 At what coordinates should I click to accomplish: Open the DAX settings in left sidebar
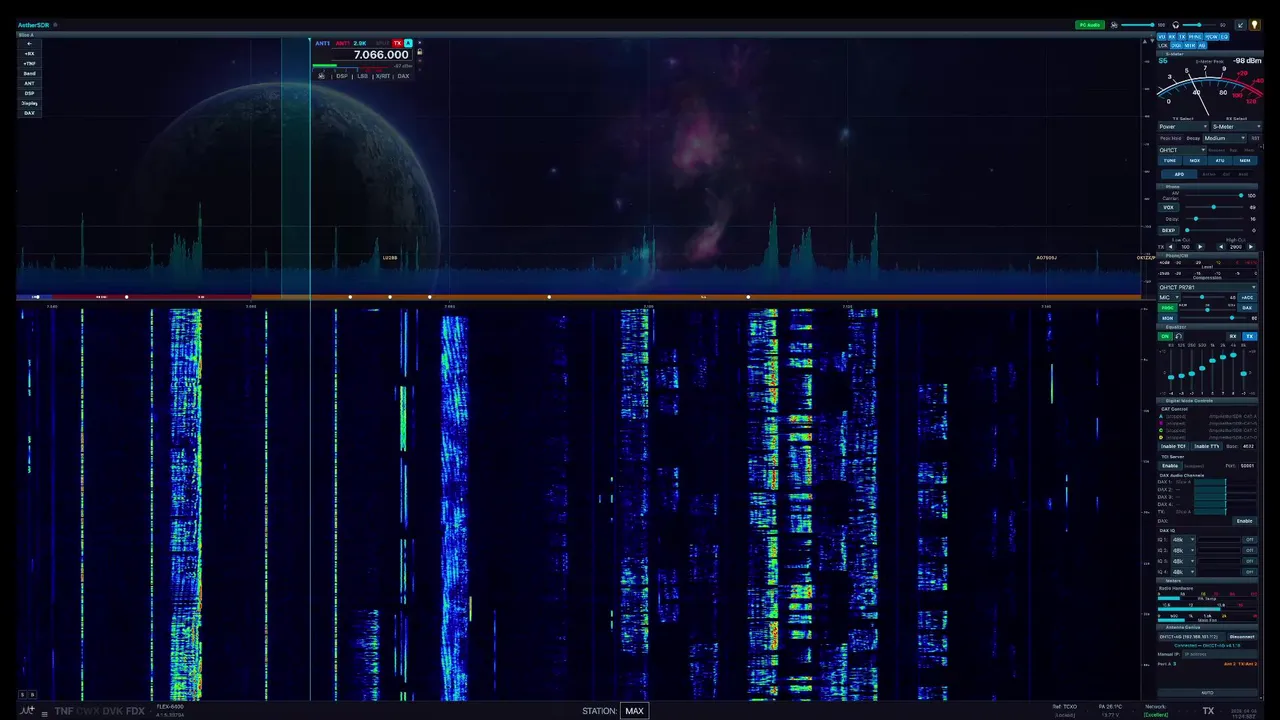tap(29, 113)
